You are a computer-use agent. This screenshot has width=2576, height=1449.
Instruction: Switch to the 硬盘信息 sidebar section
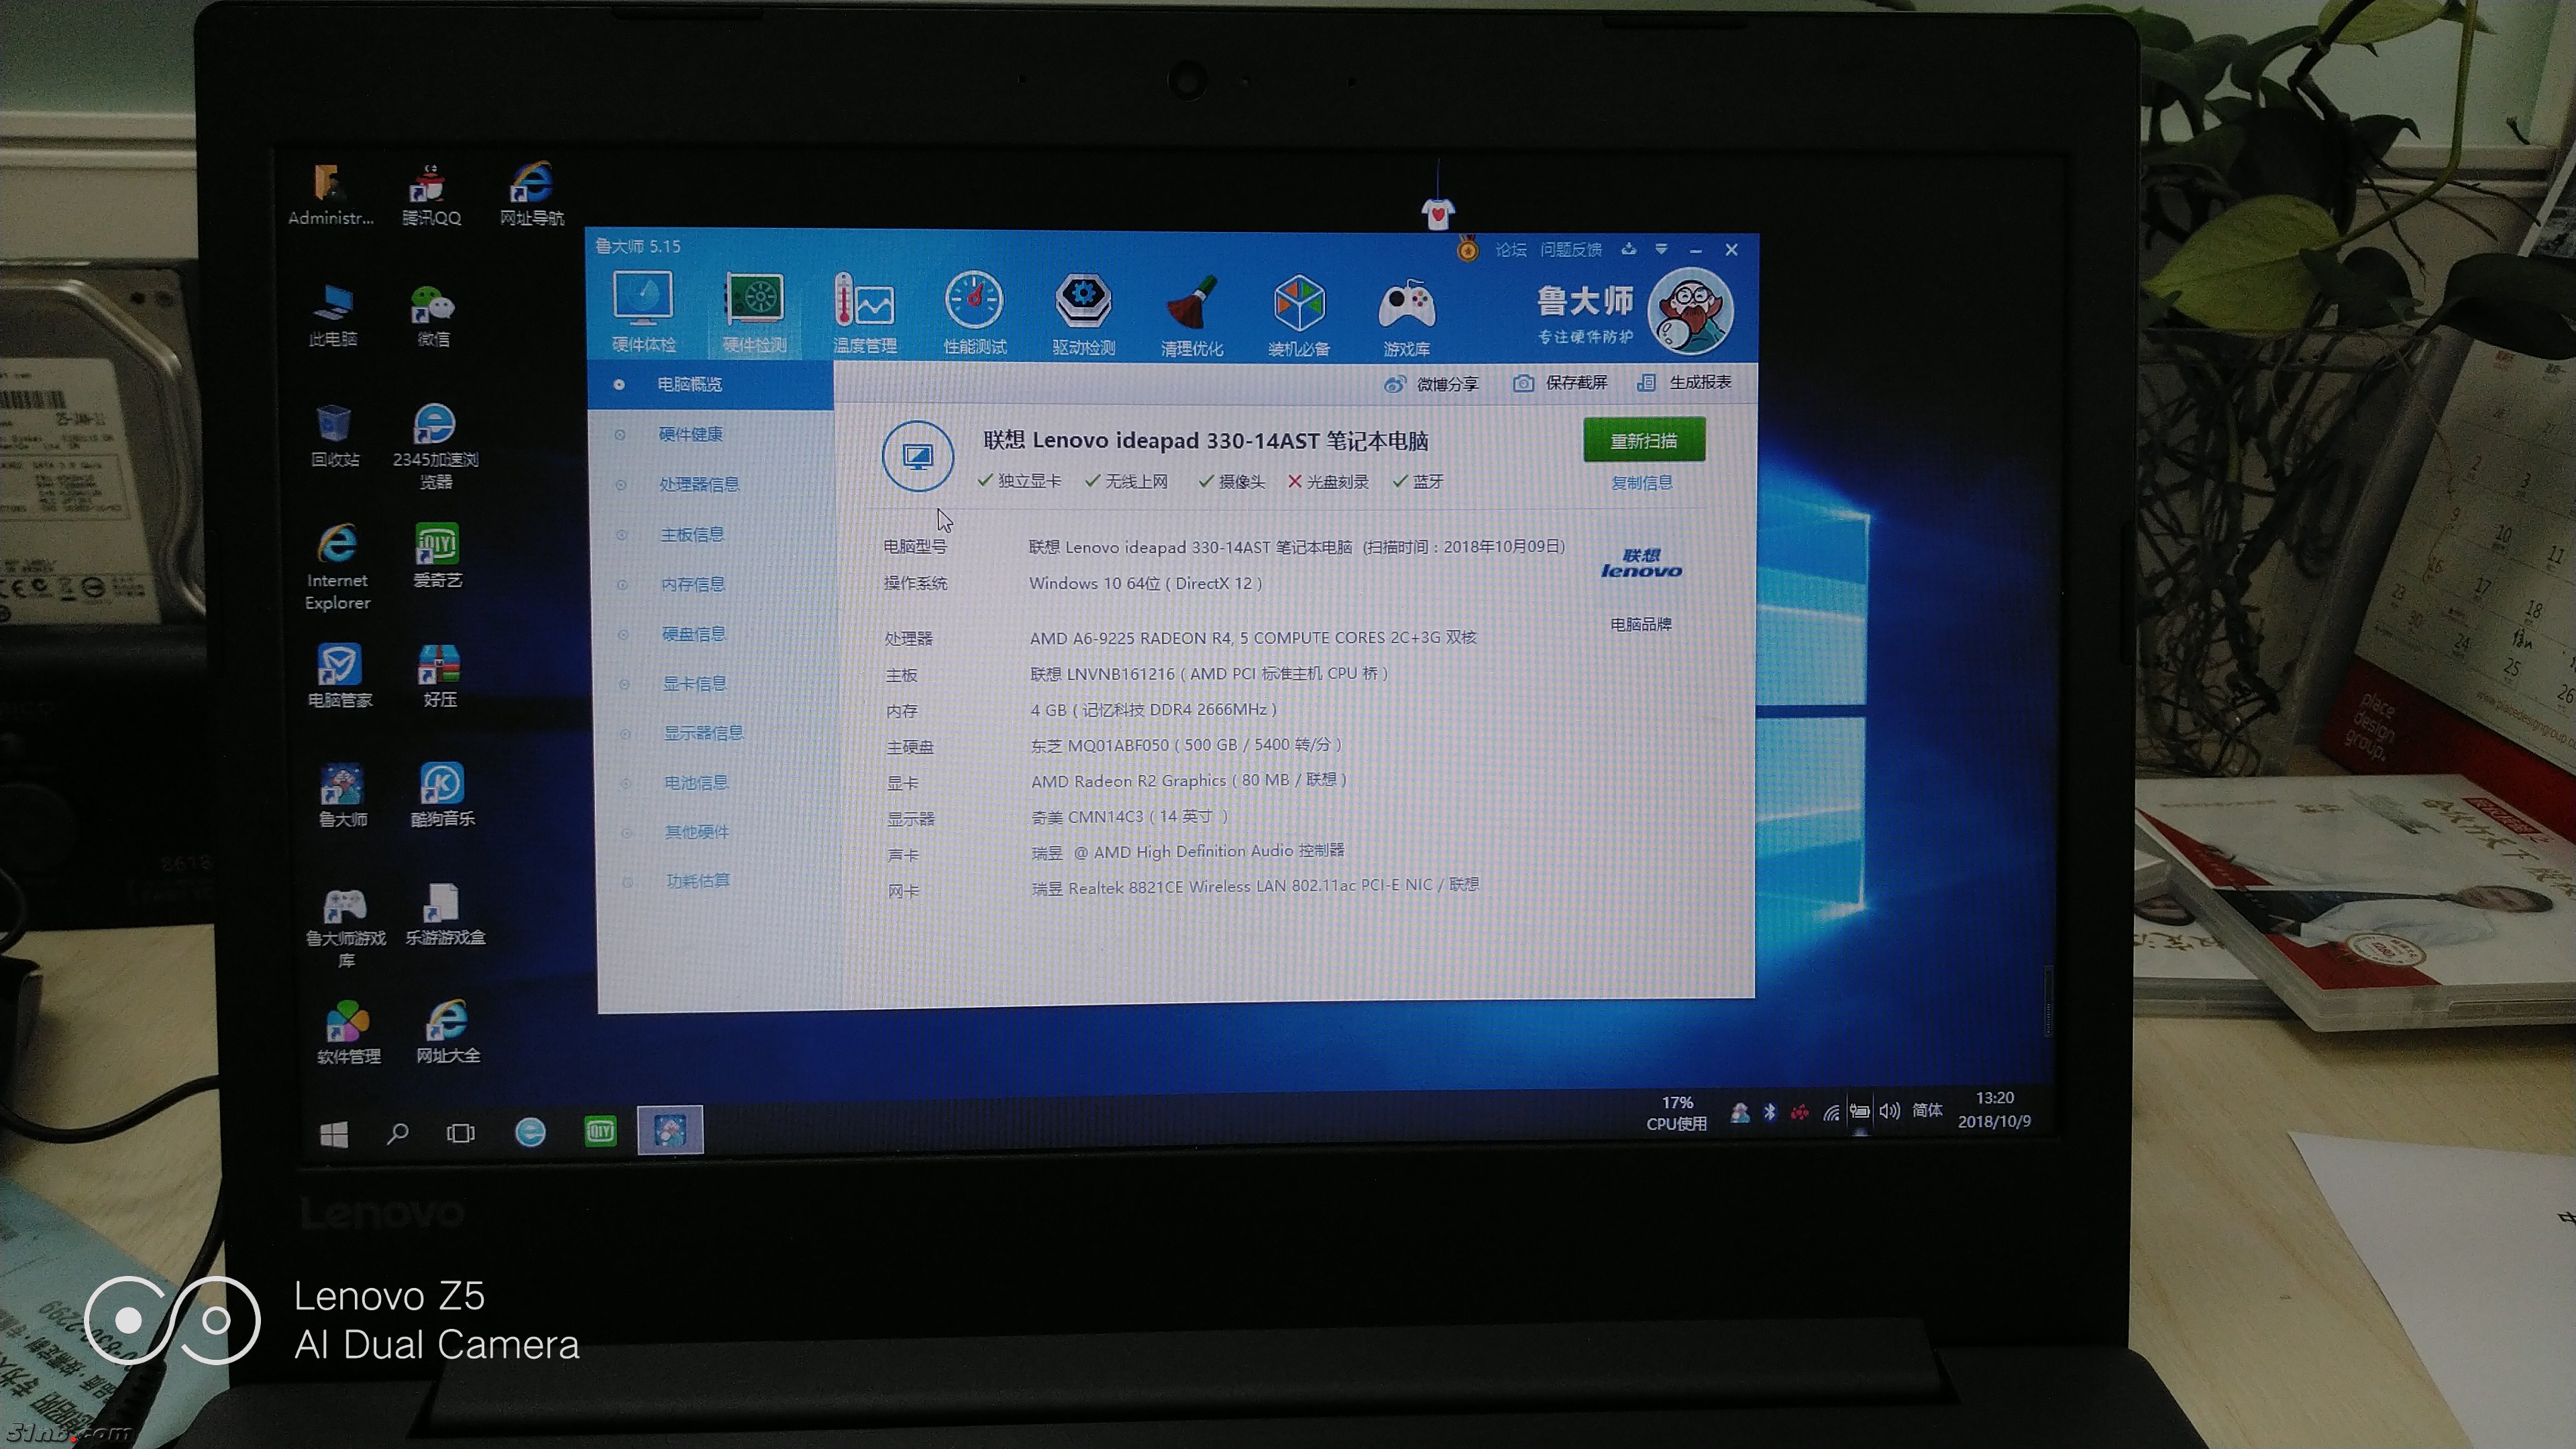[x=693, y=634]
